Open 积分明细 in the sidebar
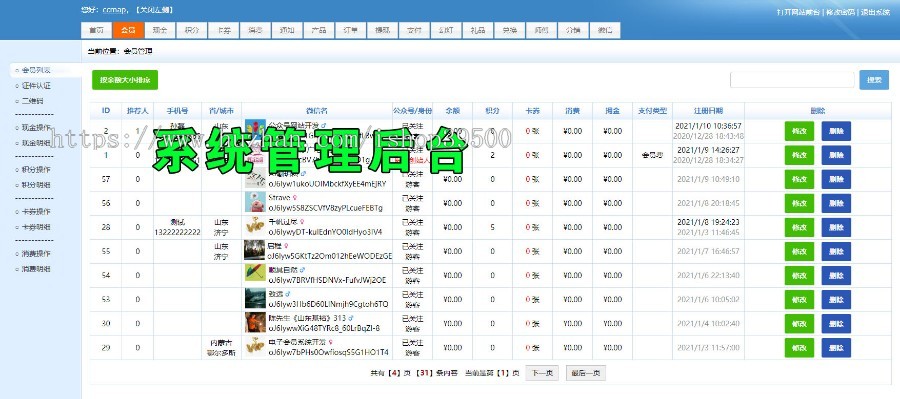 tap(36, 185)
